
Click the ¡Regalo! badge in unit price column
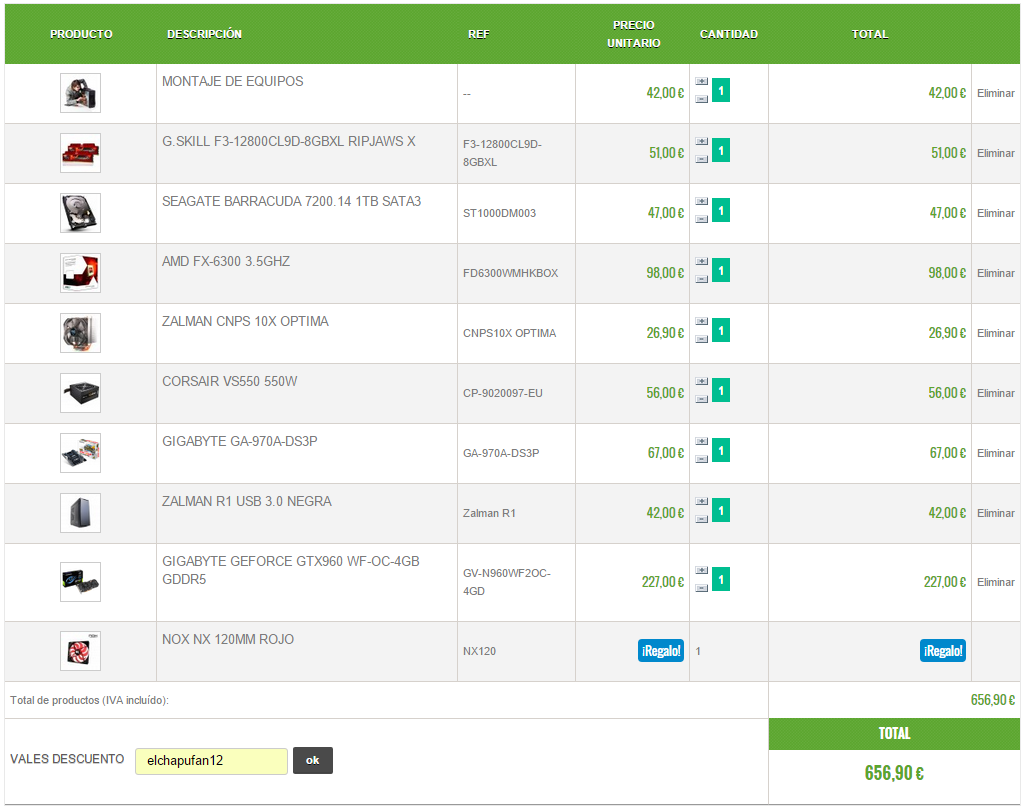[x=661, y=651]
